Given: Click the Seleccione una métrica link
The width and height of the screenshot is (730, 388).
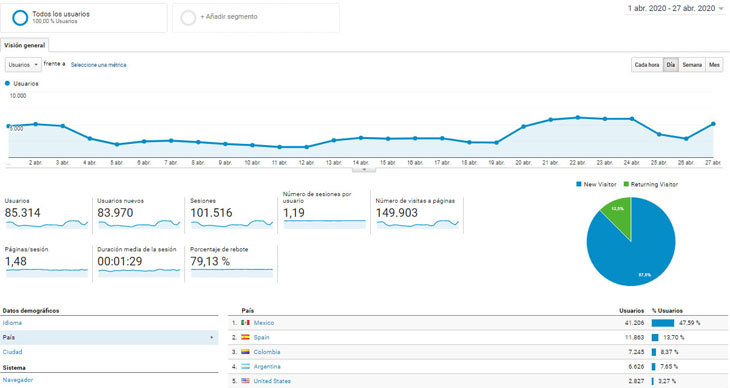Looking at the screenshot, I should [98, 65].
